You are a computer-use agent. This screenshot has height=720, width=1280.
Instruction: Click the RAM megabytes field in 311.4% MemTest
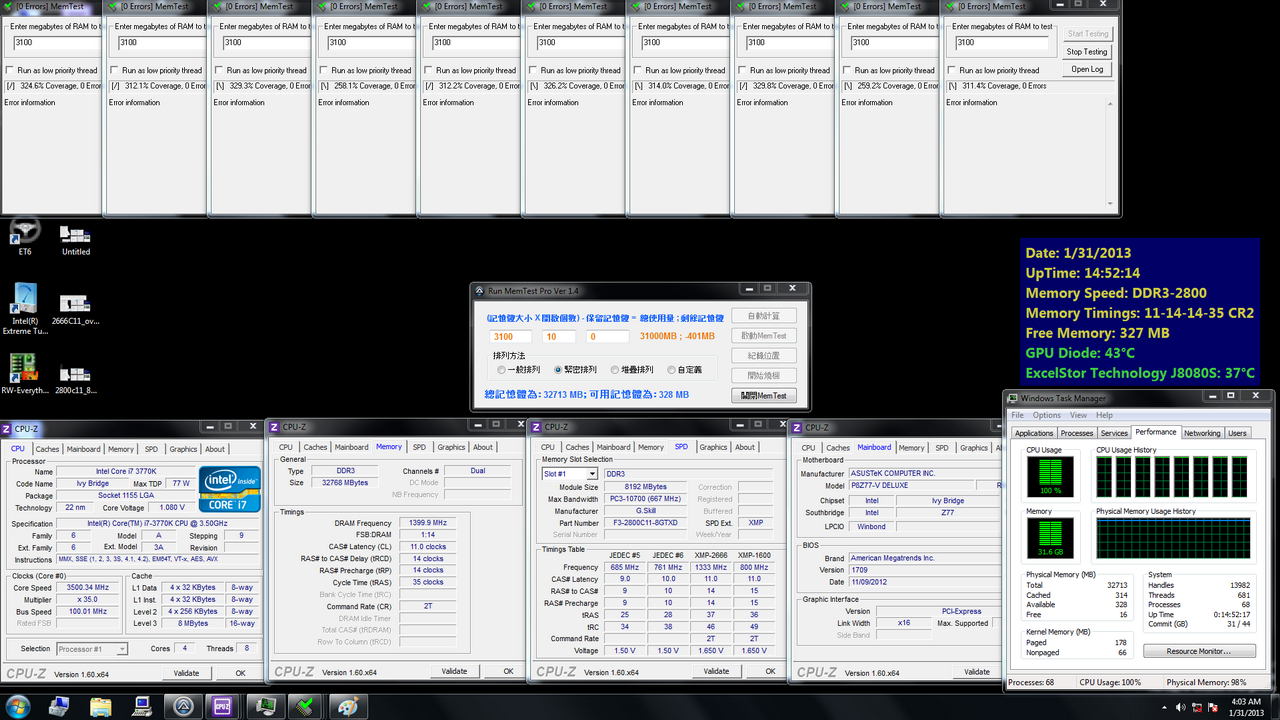1003,42
